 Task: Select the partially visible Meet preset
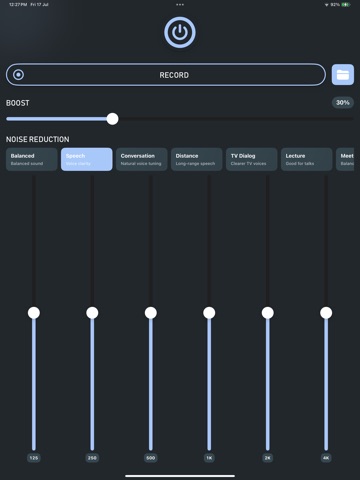345,159
